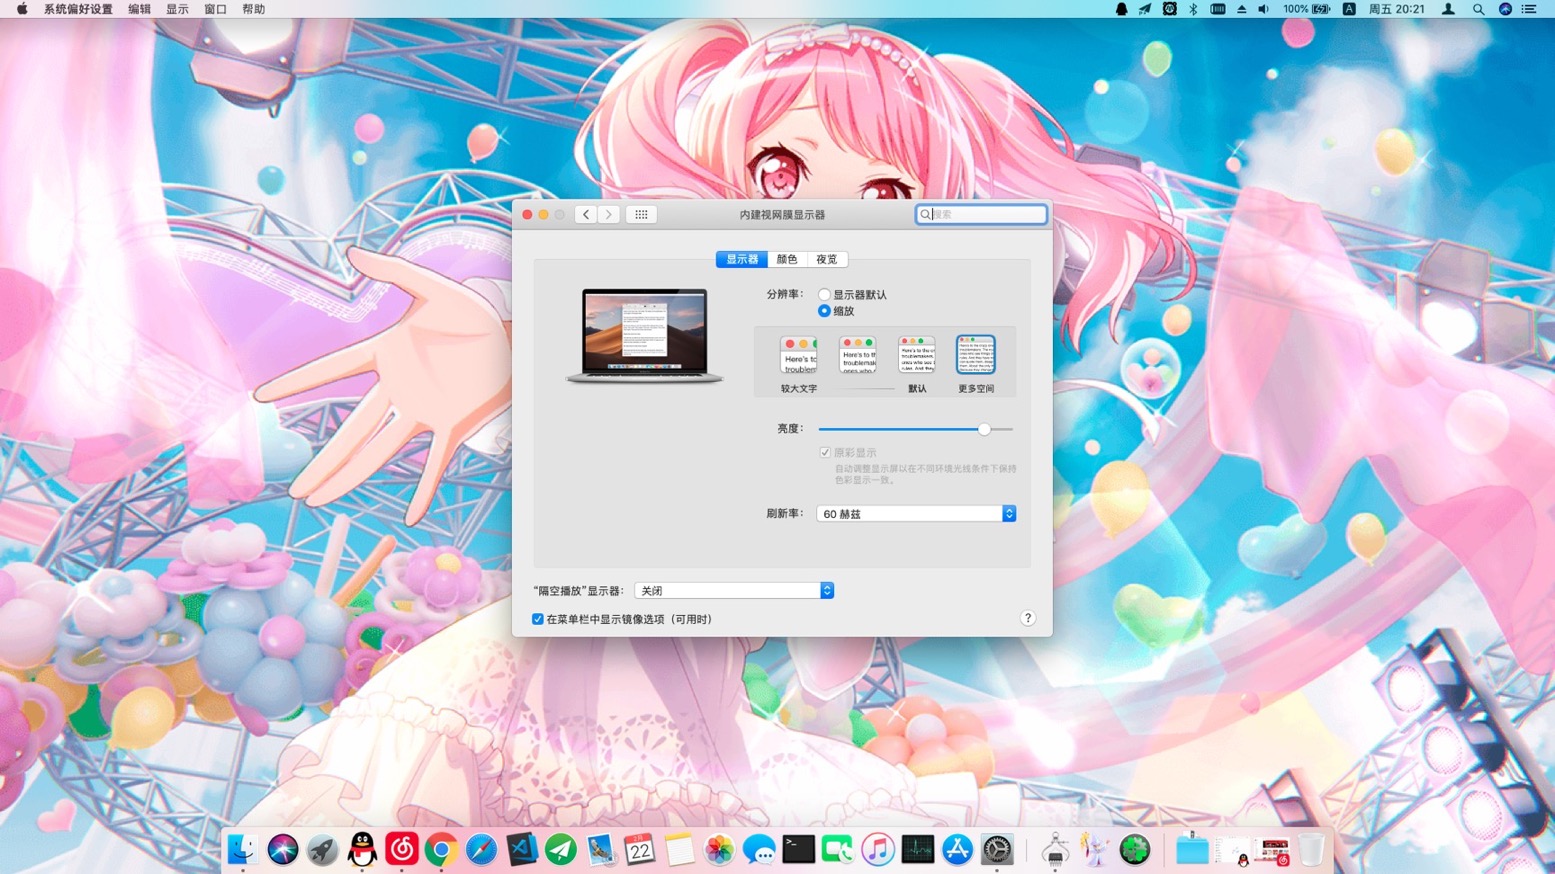Open NetEase Music red icon in Dock
This screenshot has width=1555, height=874.
402,850
